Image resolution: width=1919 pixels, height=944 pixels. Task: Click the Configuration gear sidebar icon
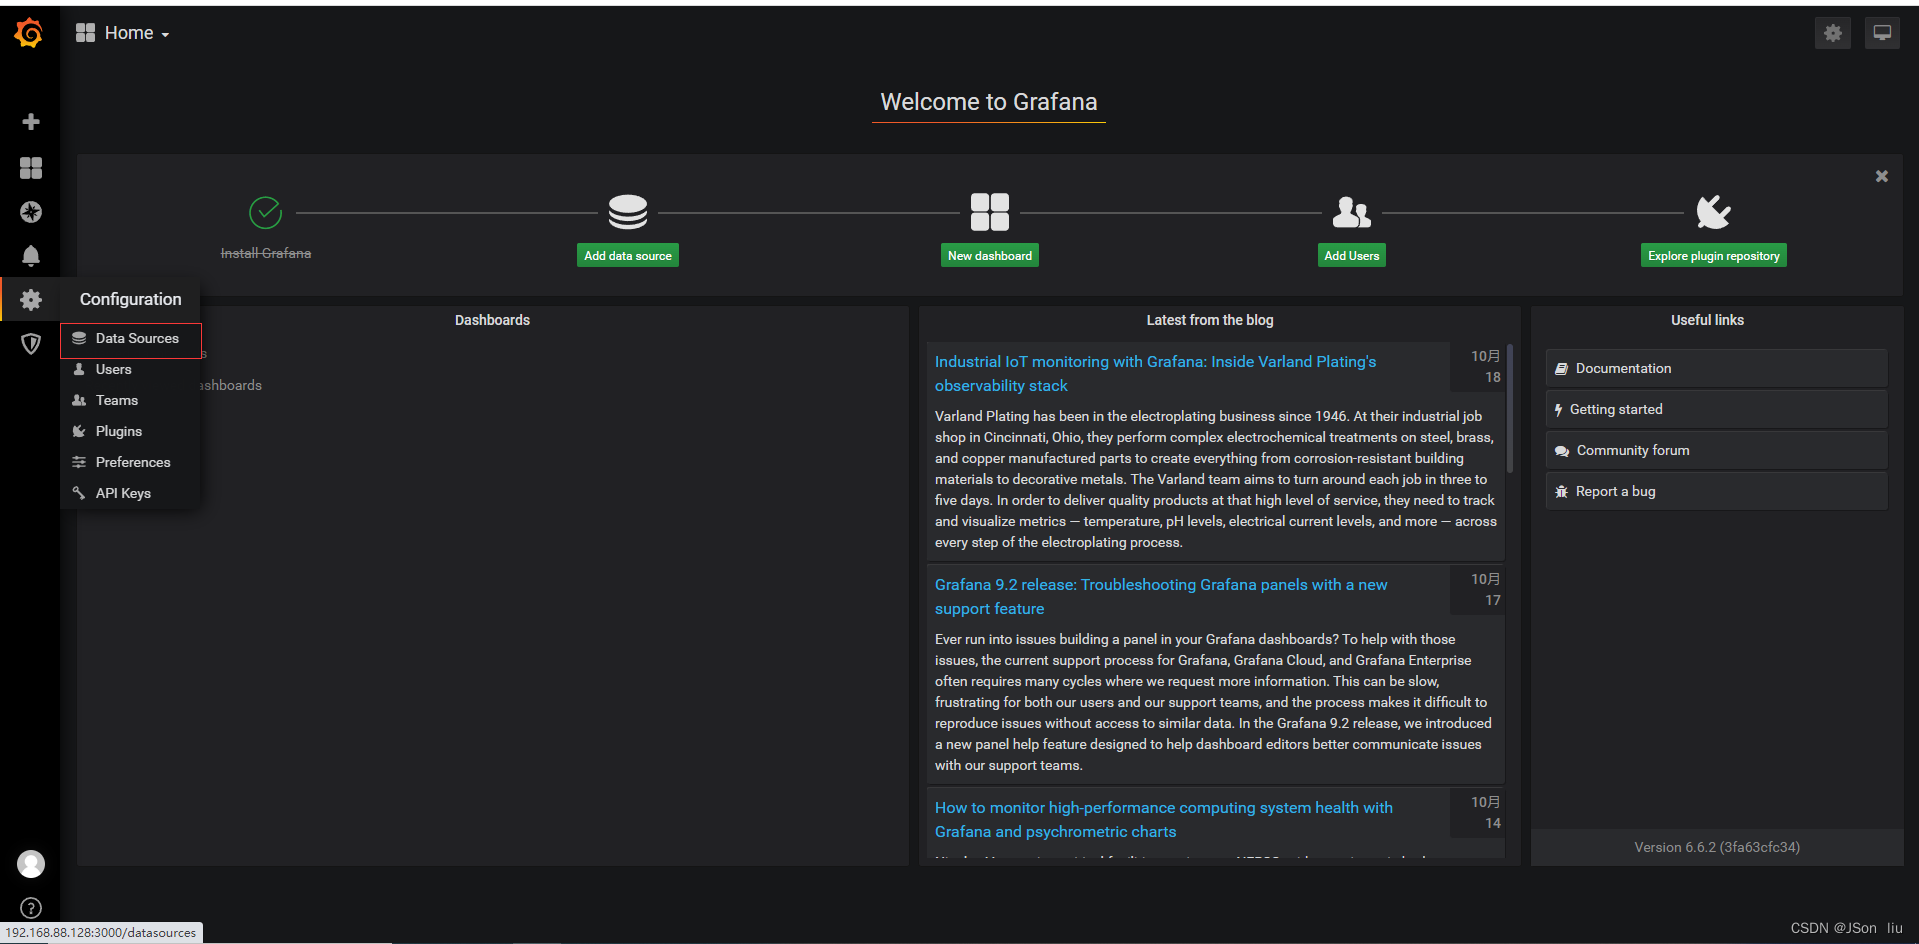[x=31, y=299]
